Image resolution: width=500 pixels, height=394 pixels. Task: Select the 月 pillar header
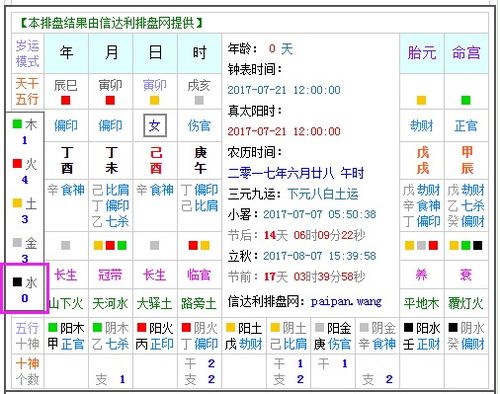[111, 53]
